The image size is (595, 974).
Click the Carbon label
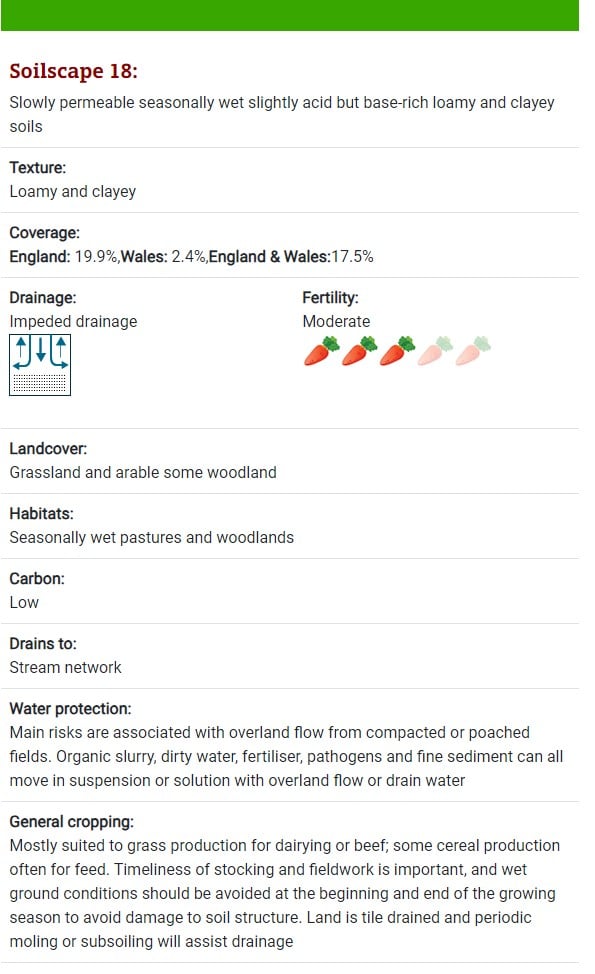(x=37, y=578)
